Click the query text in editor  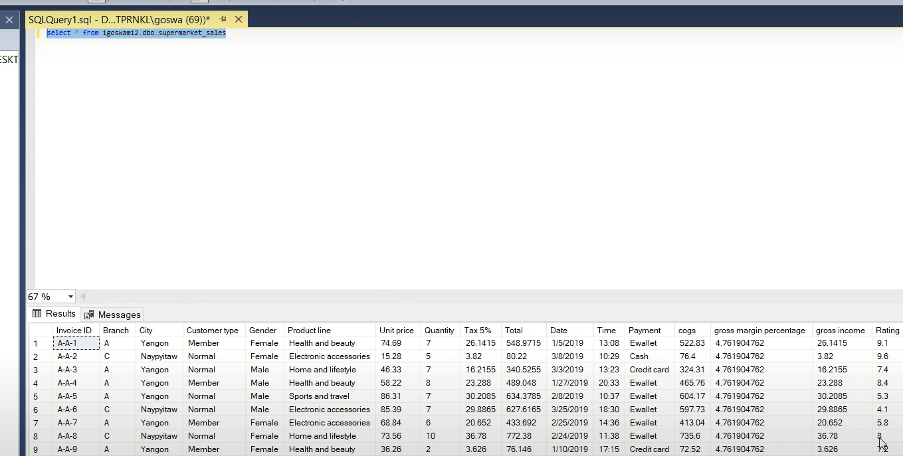(x=136, y=34)
